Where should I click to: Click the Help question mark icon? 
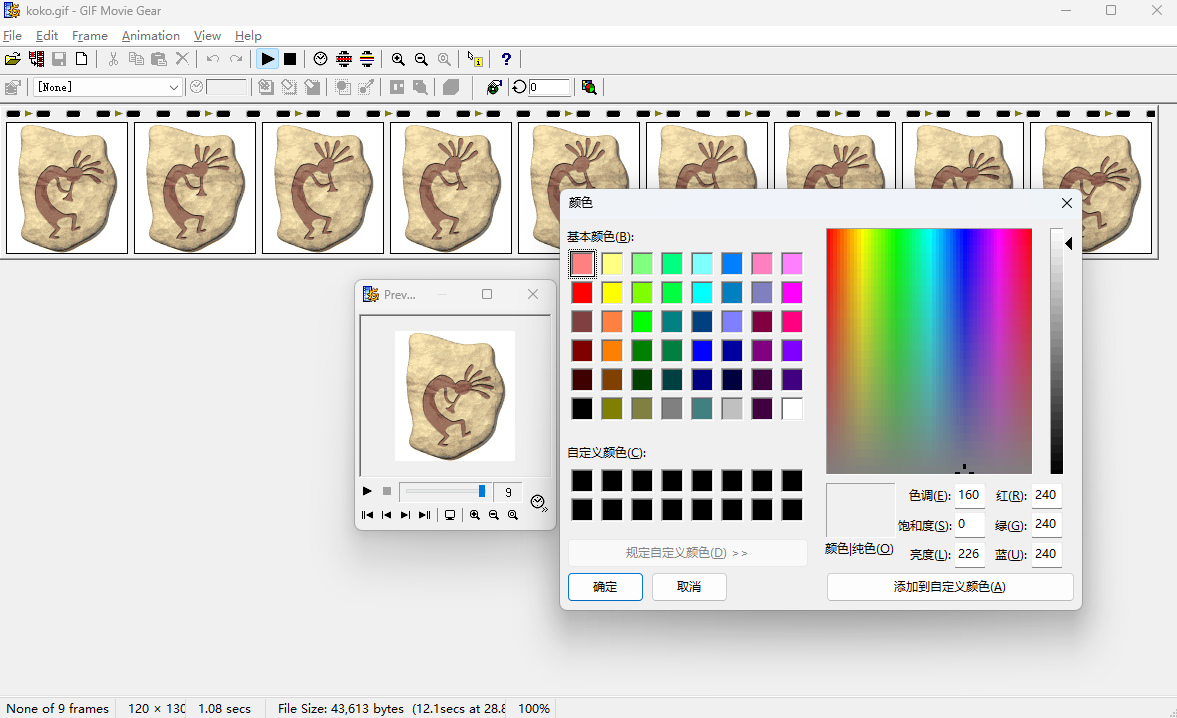coord(506,59)
